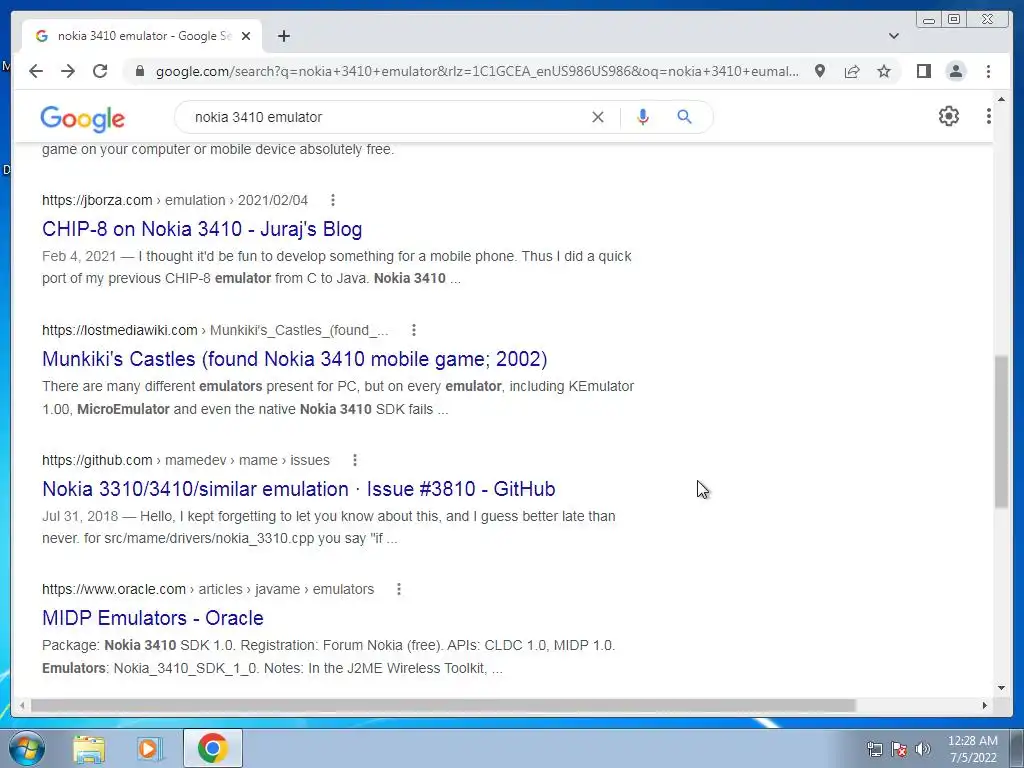This screenshot has height=768, width=1024.
Task: Click the location pin icon in the address bar
Action: point(820,71)
